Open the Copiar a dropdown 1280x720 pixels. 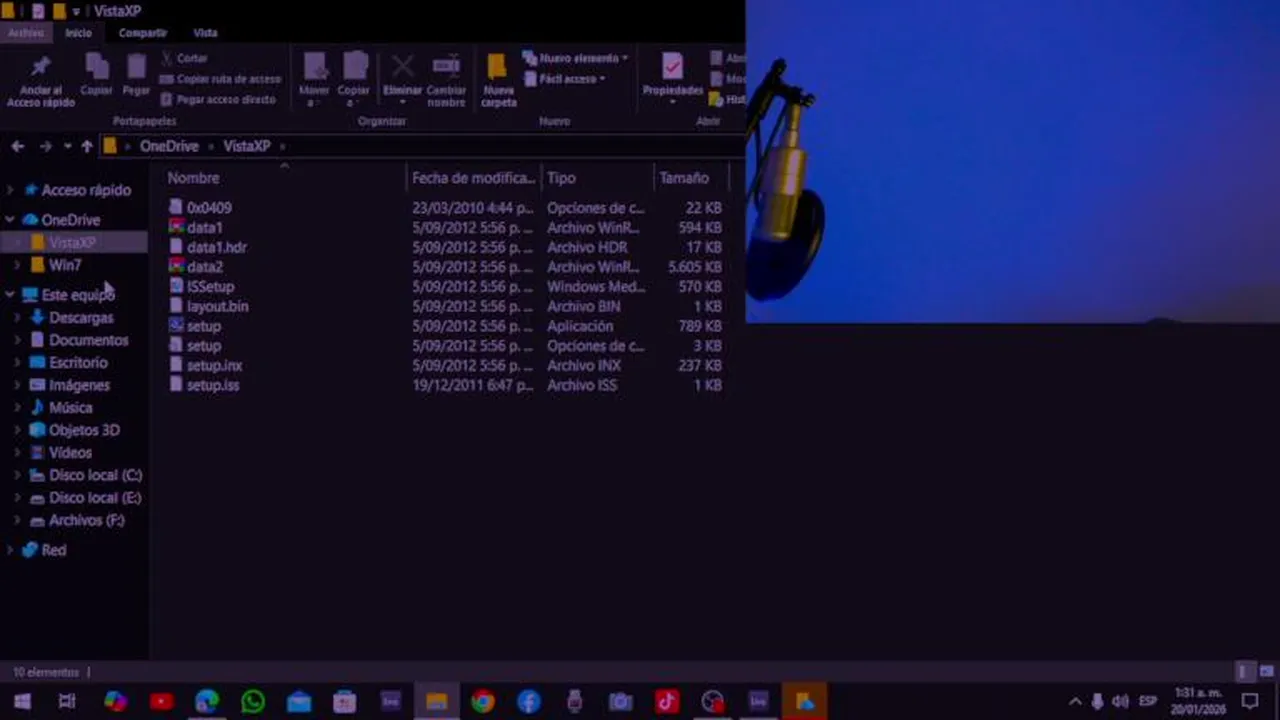(354, 80)
